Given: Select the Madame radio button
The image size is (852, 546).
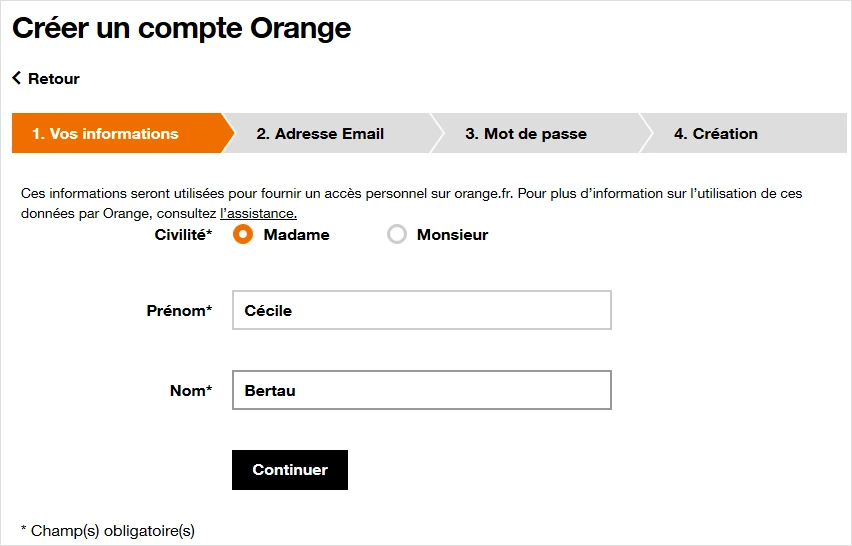Looking at the screenshot, I should click(243, 235).
